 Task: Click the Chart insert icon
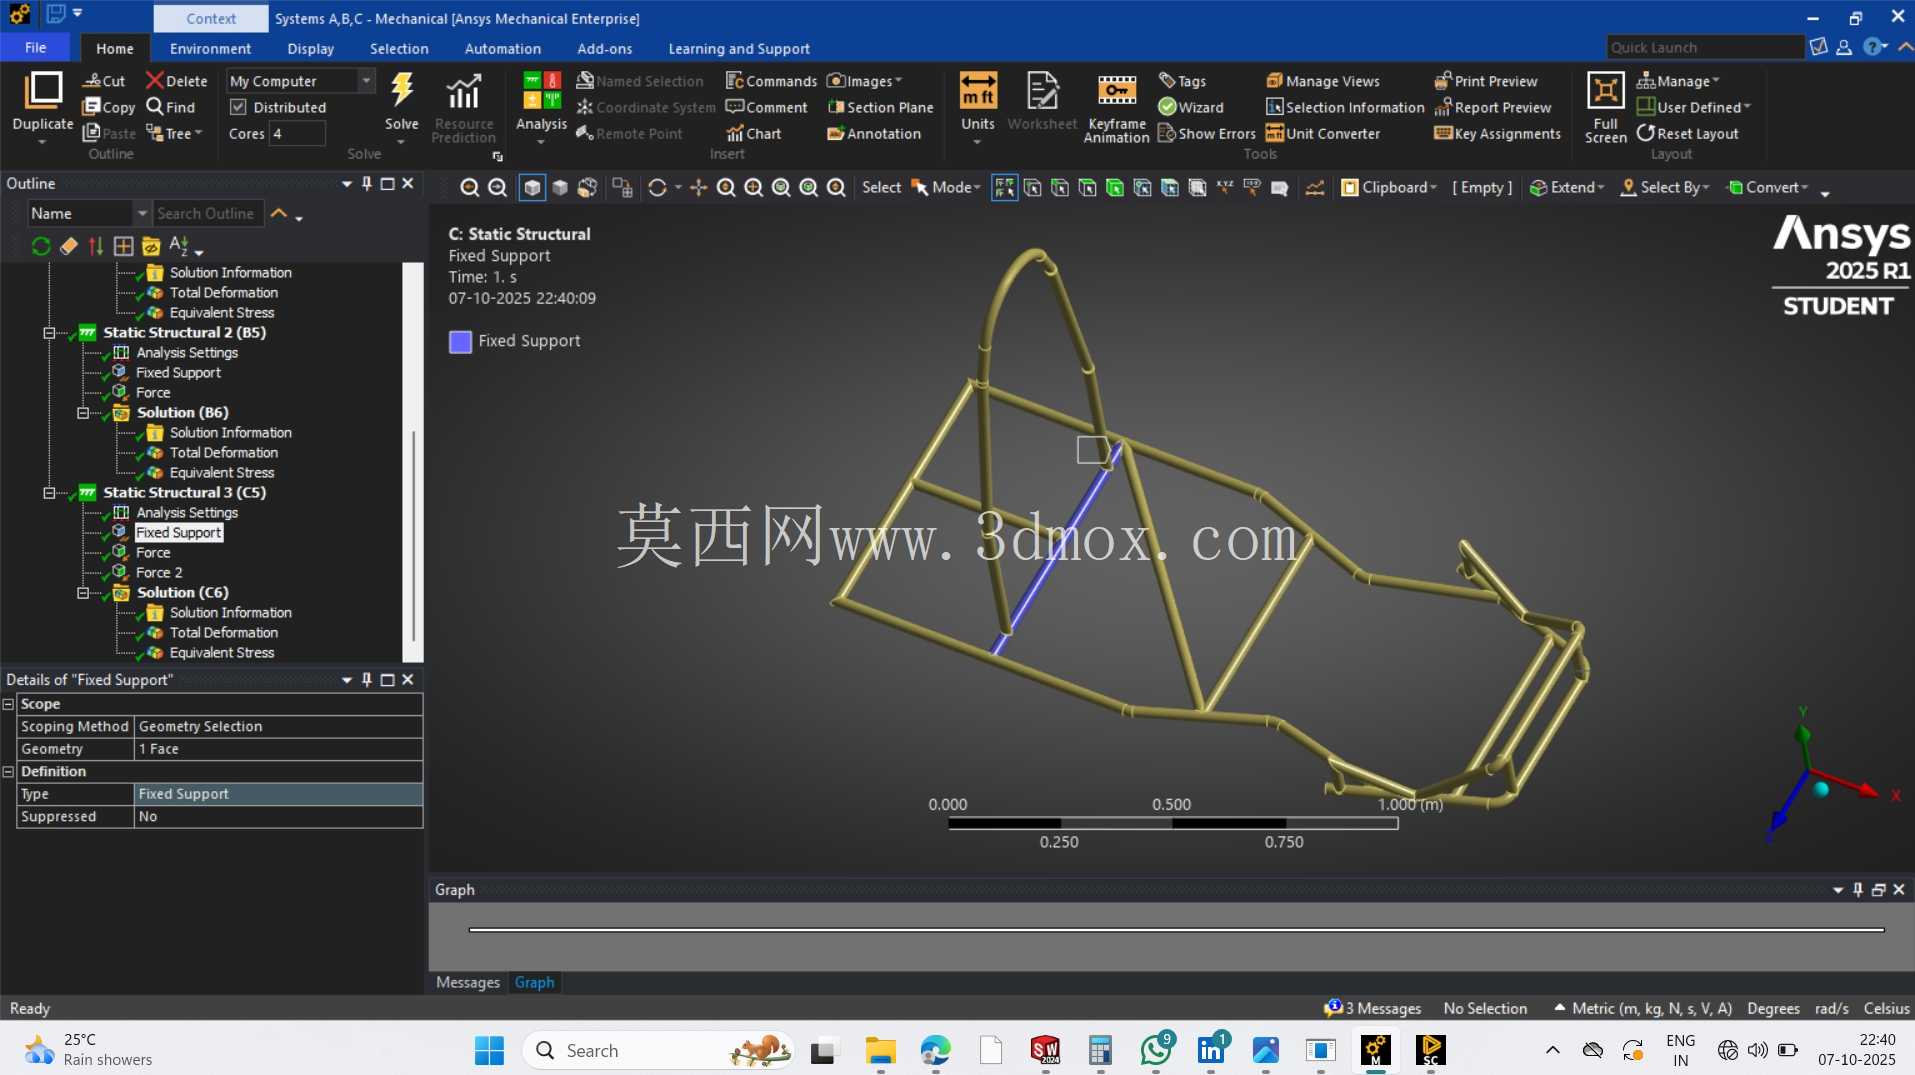tap(735, 133)
